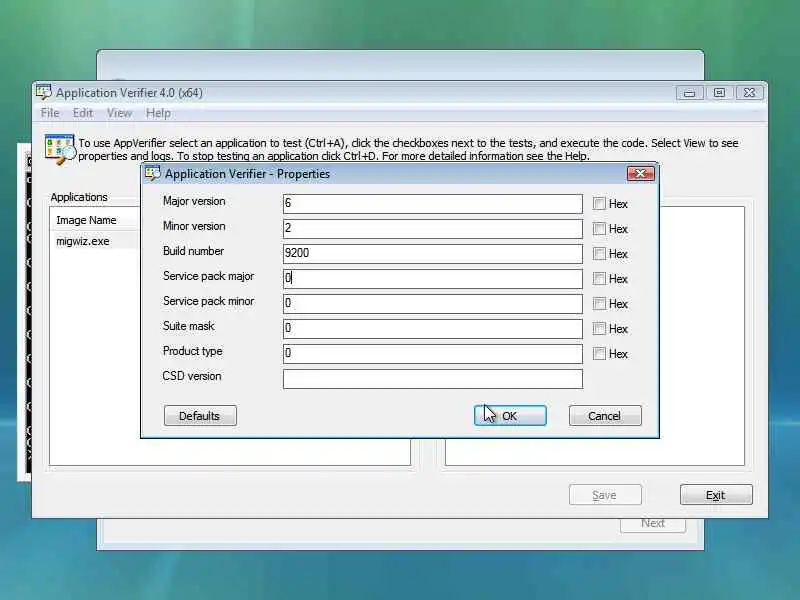Focus the Minor version field
This screenshot has height=600, width=800.
pos(433,229)
